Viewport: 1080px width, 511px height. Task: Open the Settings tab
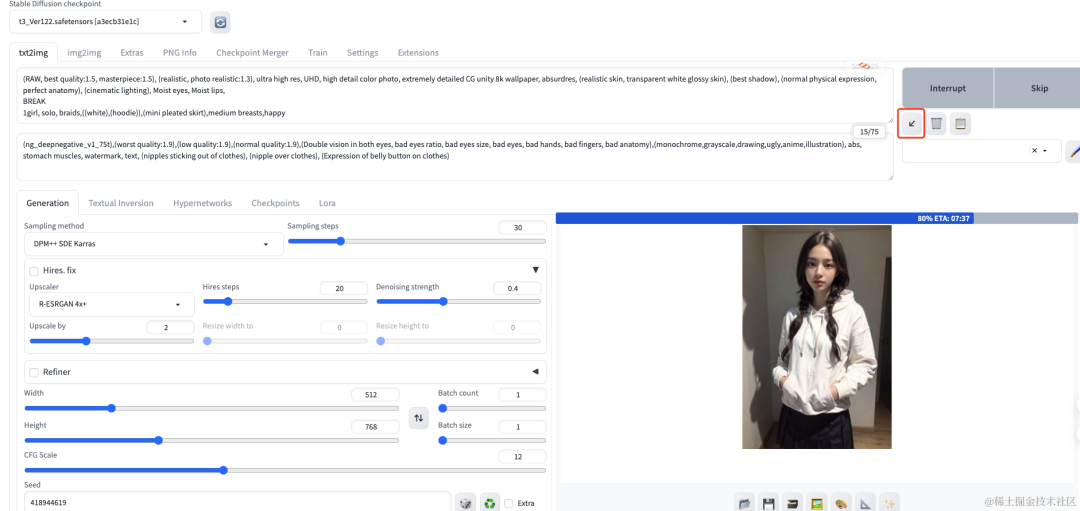click(x=362, y=52)
